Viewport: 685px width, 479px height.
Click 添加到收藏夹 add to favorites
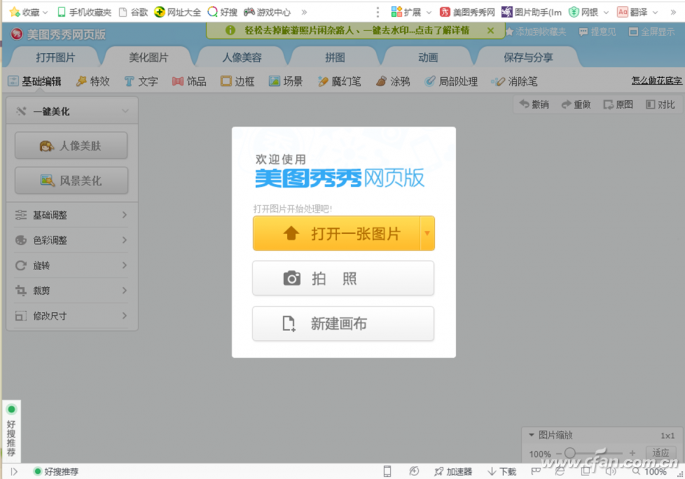[536, 32]
